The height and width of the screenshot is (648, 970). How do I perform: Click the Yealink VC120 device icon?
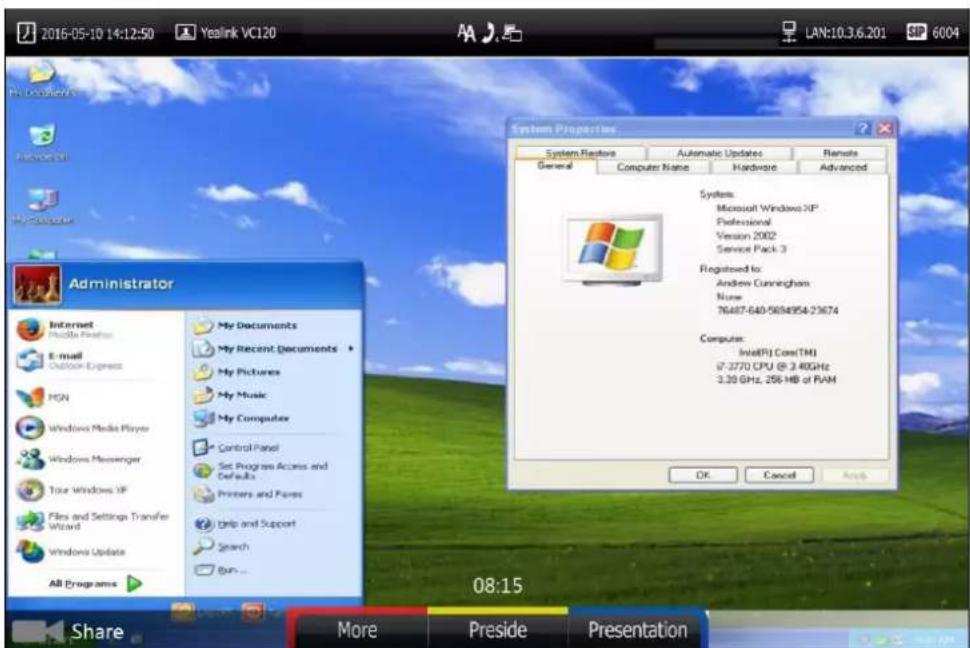pos(186,32)
